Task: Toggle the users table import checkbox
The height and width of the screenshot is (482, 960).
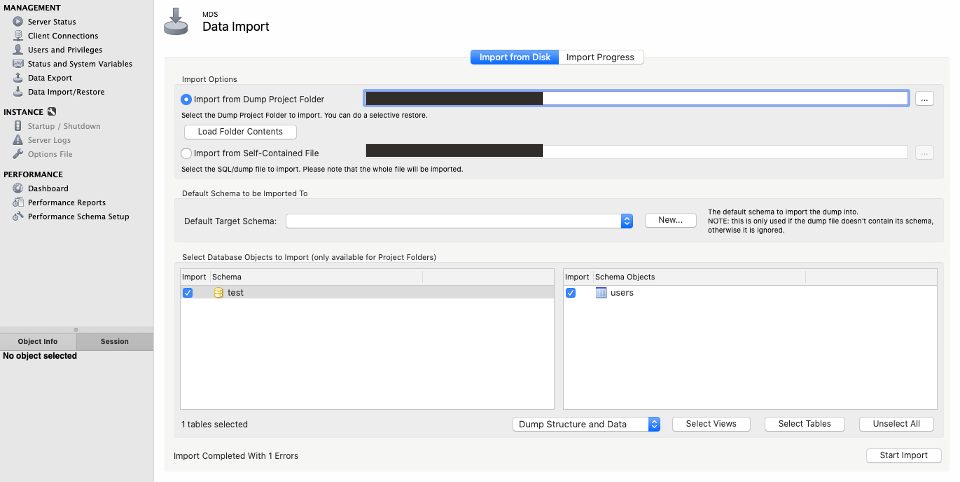Action: click(571, 293)
